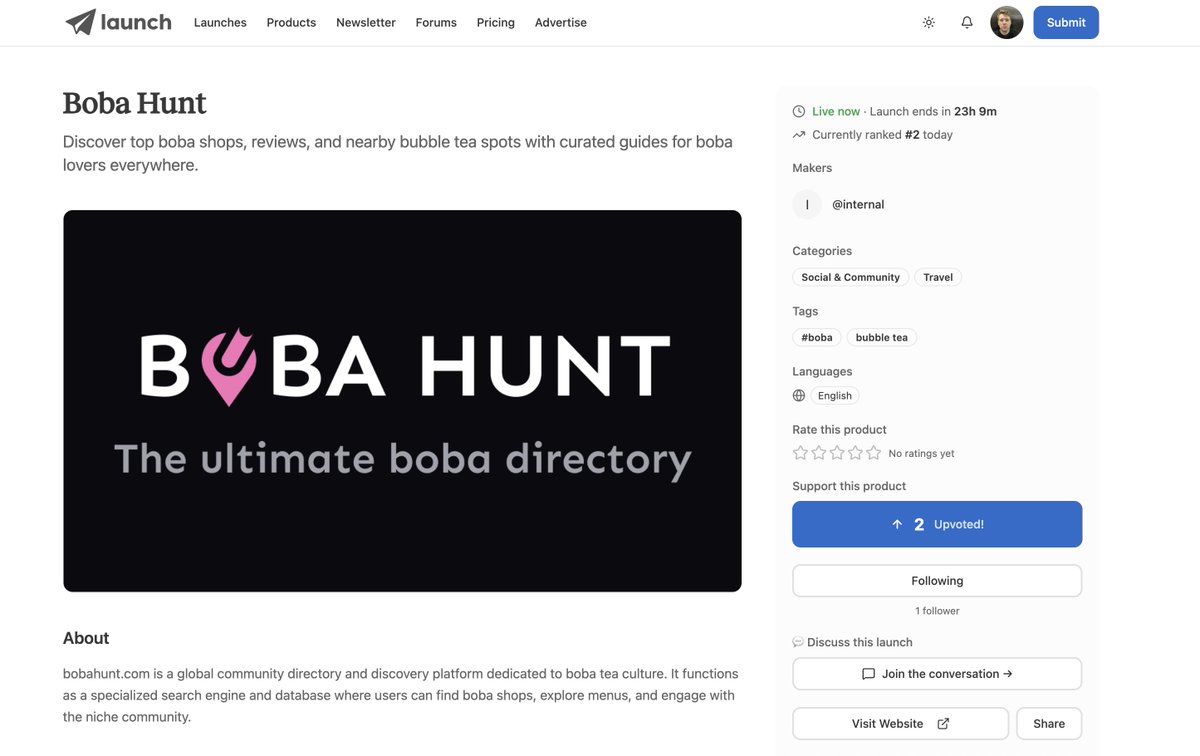Click the About heading
The height and width of the screenshot is (756, 1200).
[86, 638]
